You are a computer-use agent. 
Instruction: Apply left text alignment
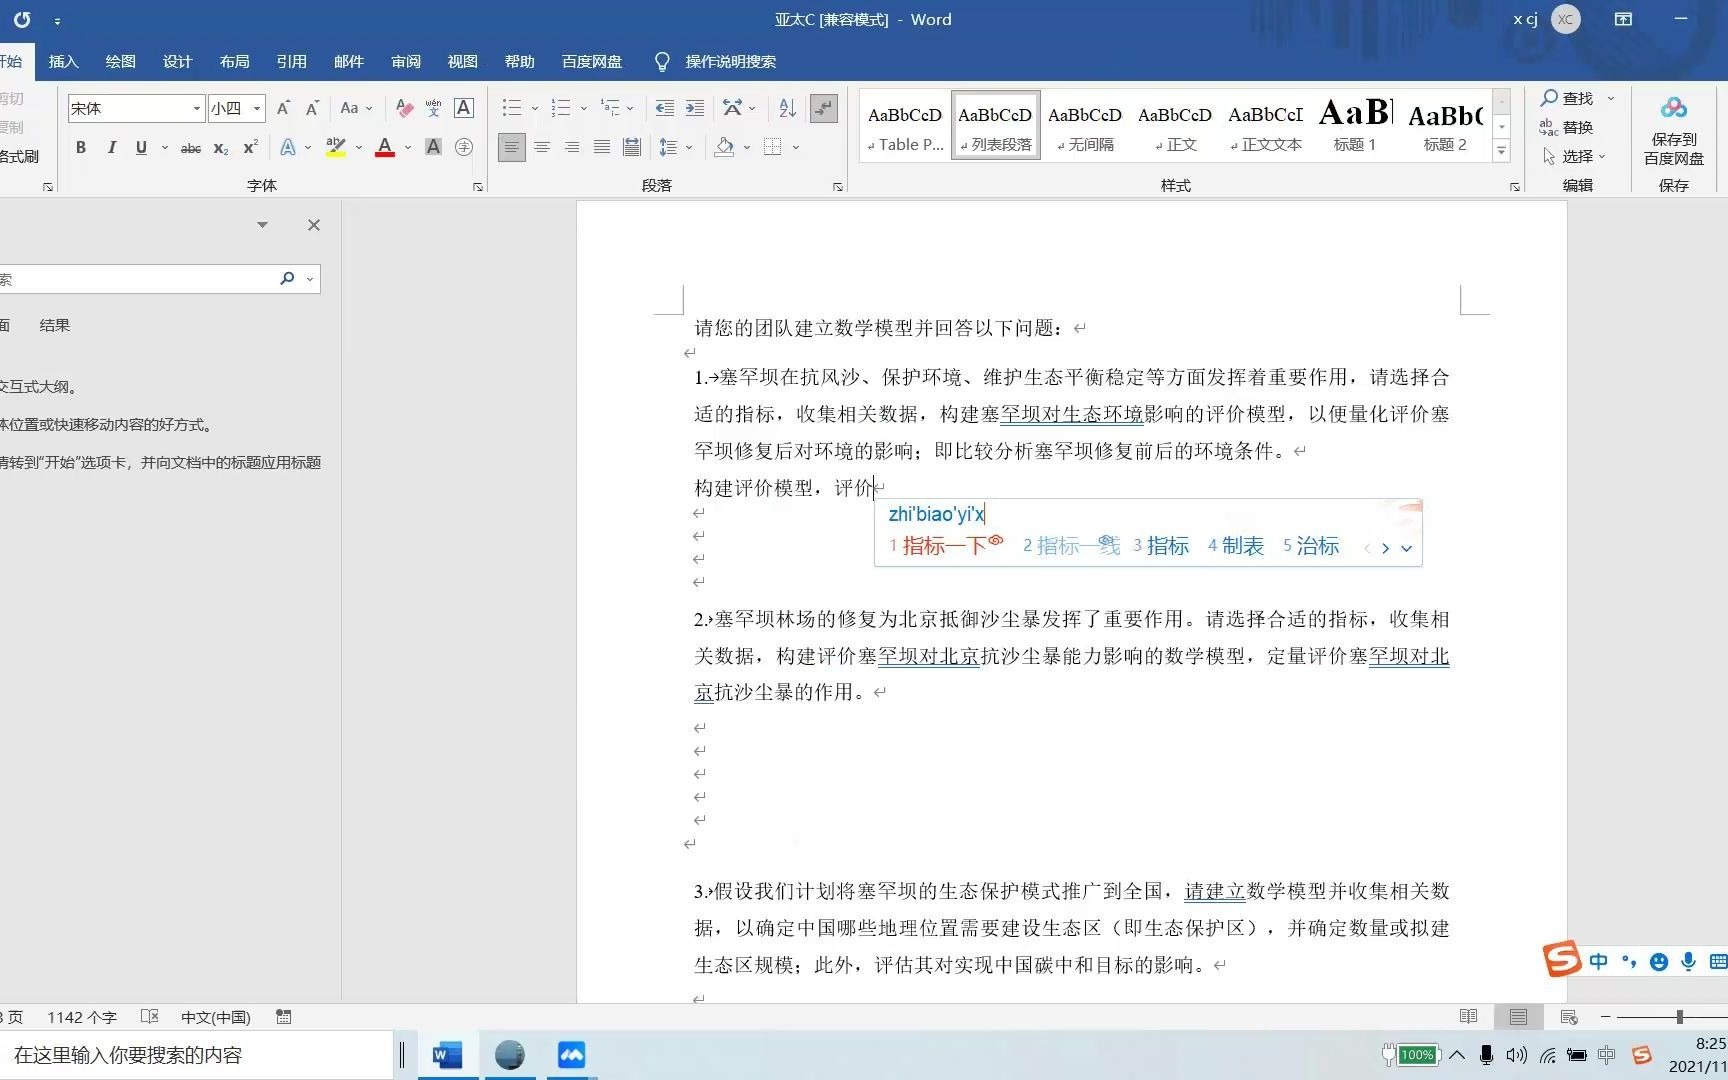511,147
